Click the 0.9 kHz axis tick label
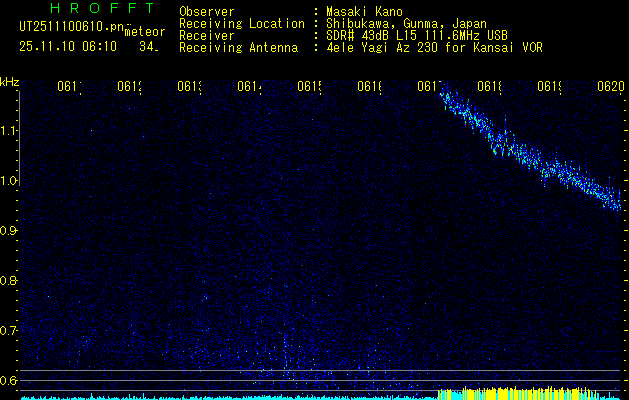Screen dimensions: 629x400 coord(9,231)
